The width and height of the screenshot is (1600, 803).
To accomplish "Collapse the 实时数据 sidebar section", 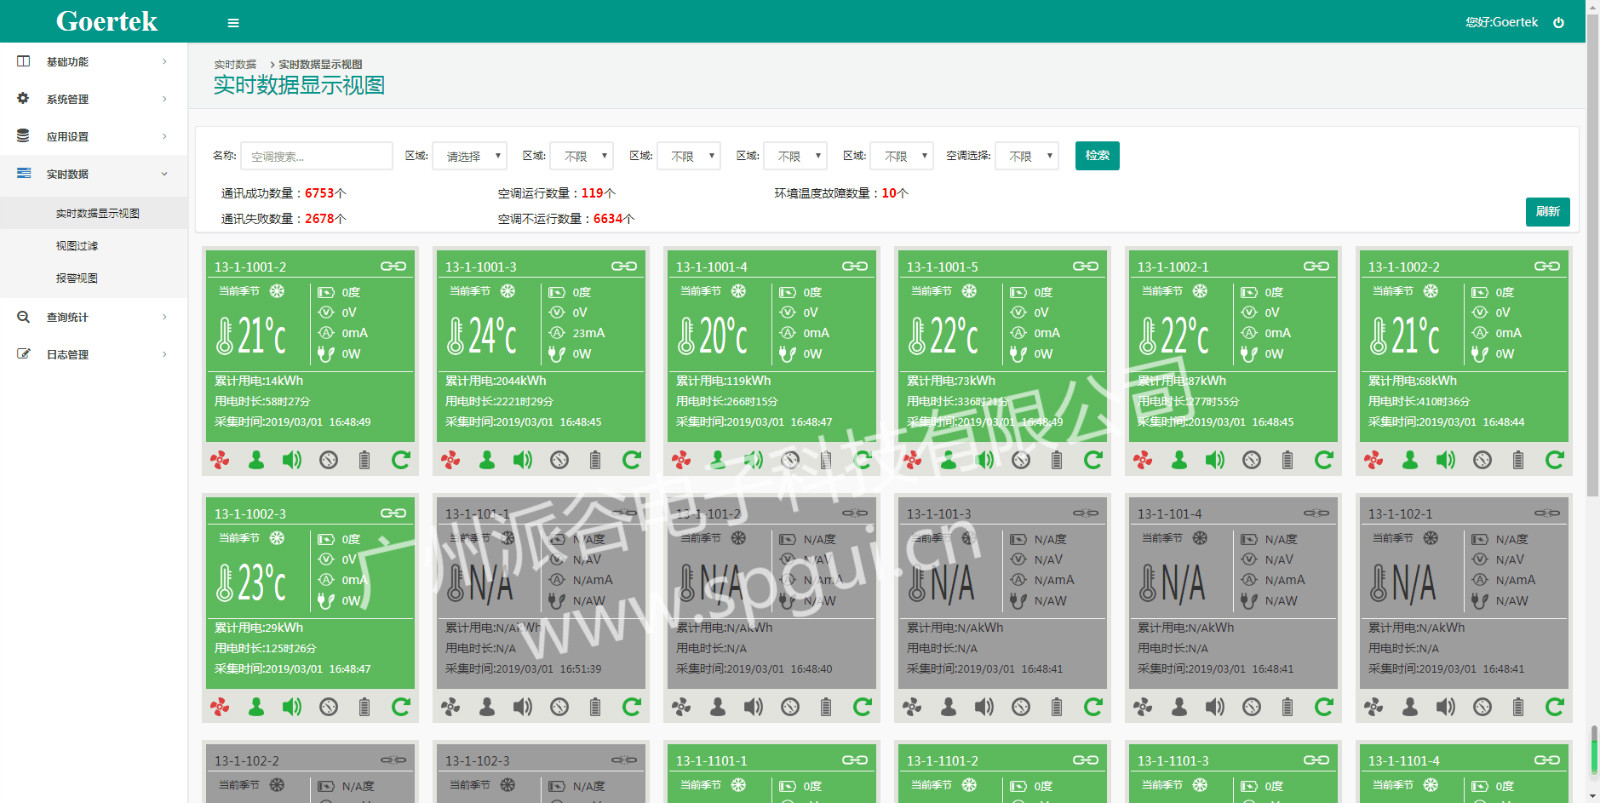I will pos(93,174).
